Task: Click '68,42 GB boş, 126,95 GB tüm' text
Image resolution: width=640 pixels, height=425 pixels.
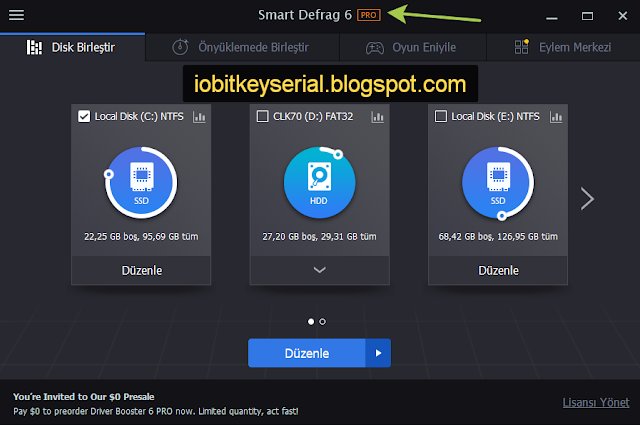Action: (498, 236)
